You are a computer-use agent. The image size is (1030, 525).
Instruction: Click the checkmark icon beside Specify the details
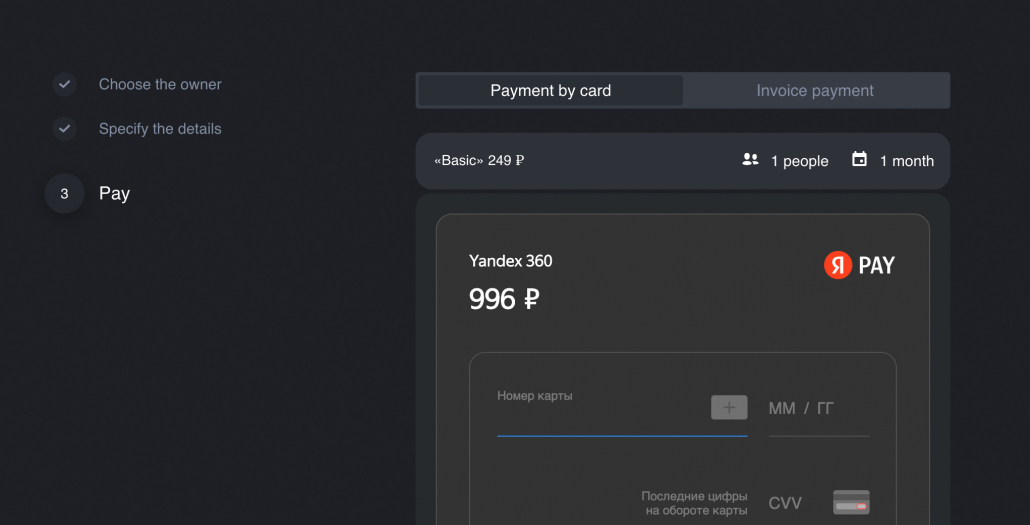[64, 128]
